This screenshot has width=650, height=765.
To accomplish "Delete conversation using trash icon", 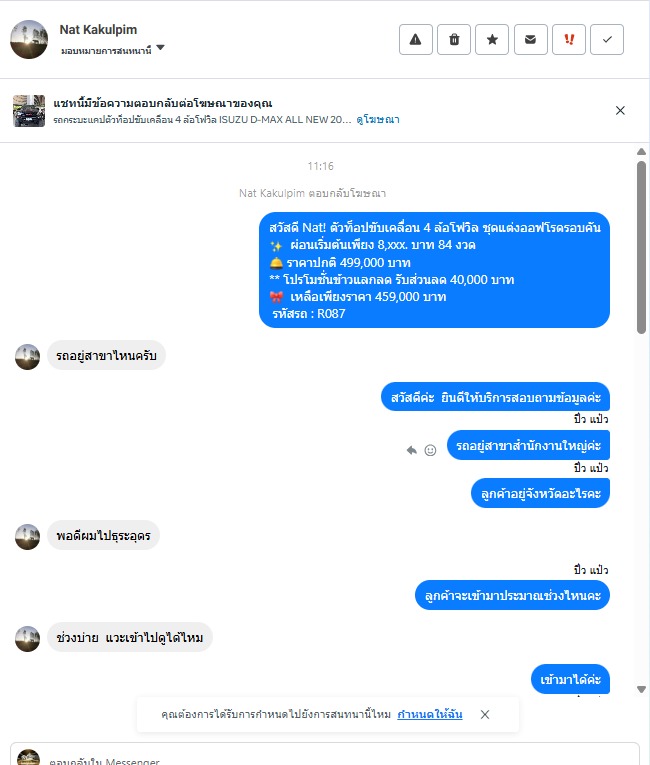I will (x=454, y=40).
